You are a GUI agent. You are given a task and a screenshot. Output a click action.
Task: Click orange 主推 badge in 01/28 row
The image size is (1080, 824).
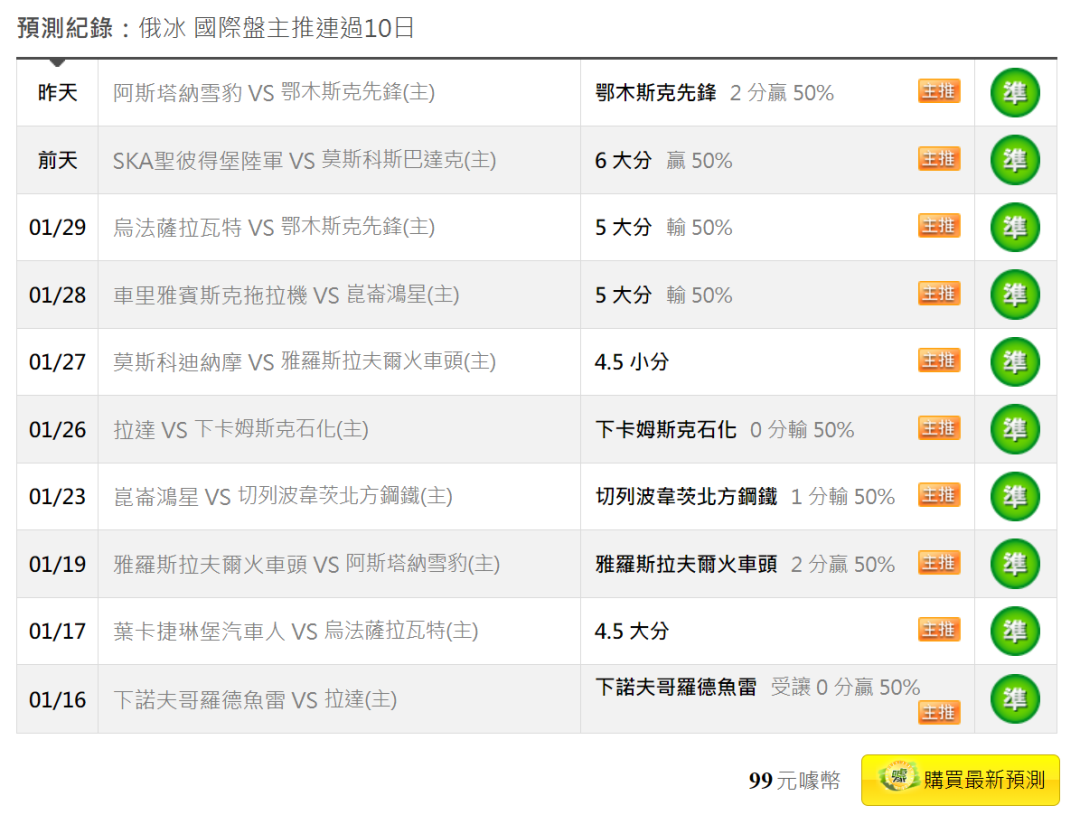click(939, 294)
